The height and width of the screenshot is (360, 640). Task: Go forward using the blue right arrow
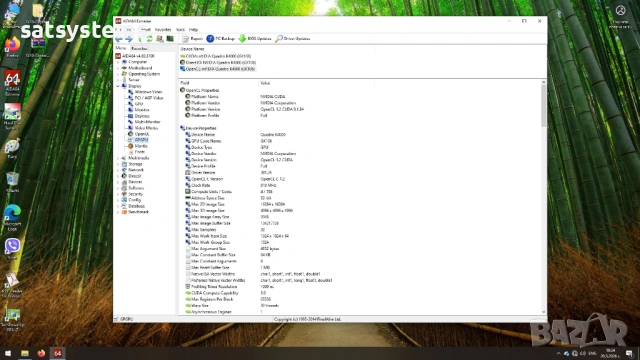129,39
